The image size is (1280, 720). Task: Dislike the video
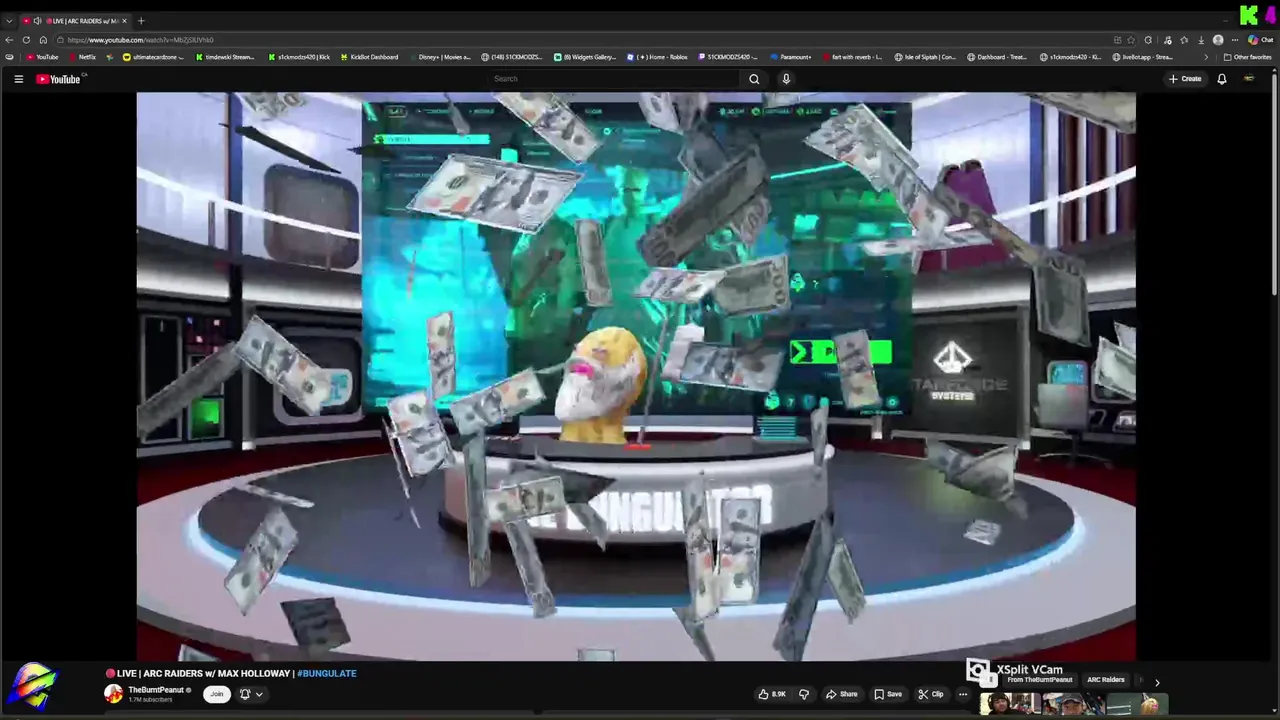coord(803,694)
